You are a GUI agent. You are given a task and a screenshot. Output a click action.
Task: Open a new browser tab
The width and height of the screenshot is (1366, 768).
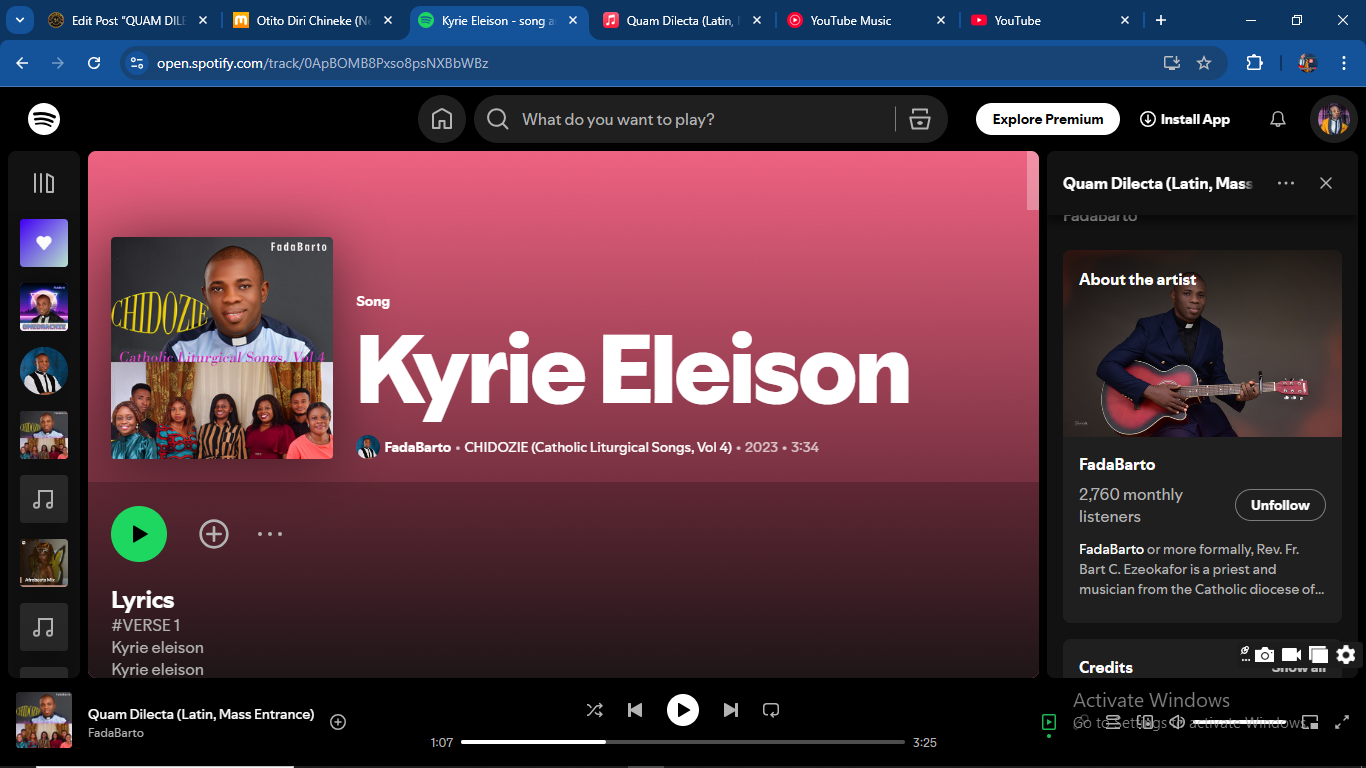point(1161,20)
